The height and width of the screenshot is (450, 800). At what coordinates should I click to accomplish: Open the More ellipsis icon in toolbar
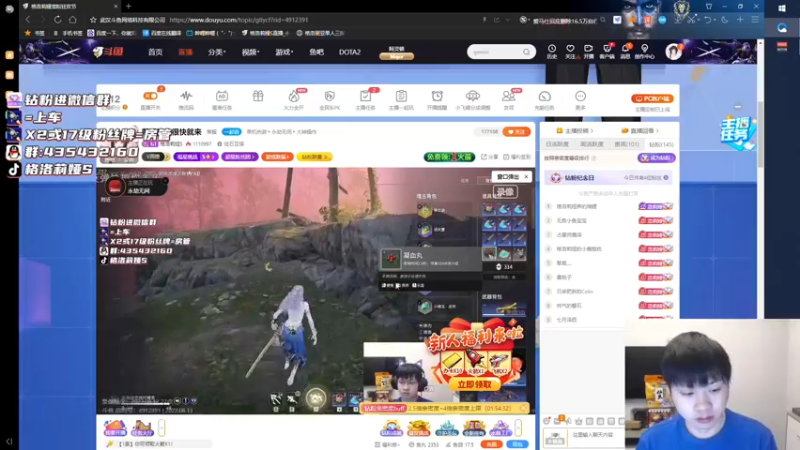(580, 96)
